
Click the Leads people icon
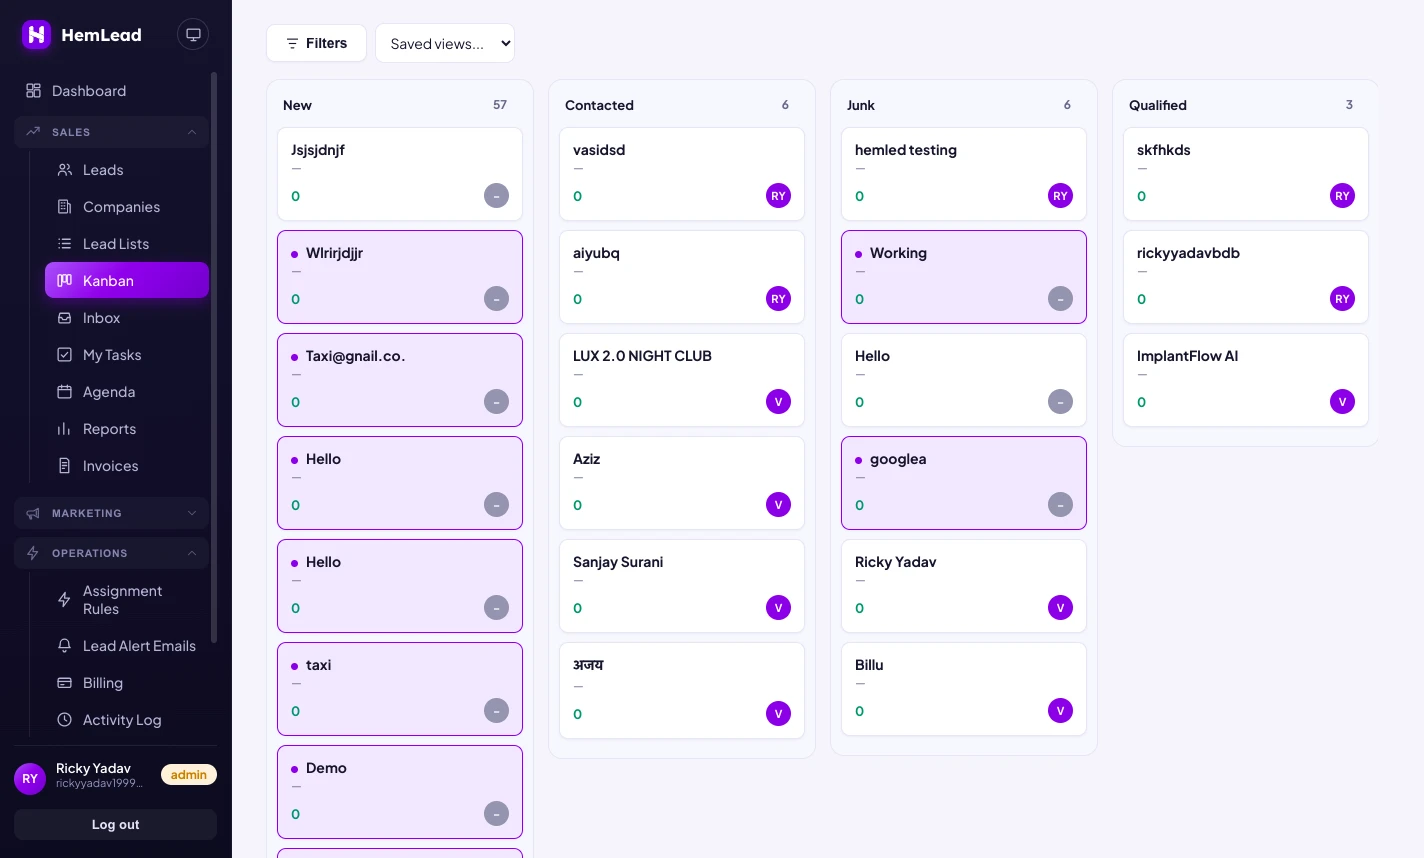[64, 170]
